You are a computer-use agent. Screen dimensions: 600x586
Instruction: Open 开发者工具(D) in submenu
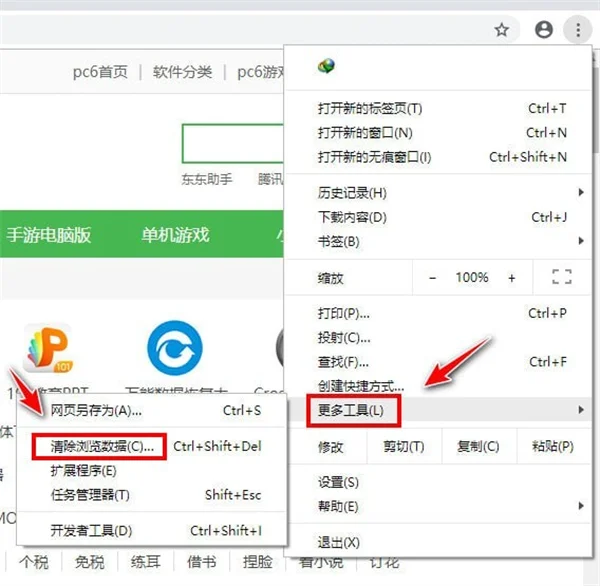click(152, 531)
